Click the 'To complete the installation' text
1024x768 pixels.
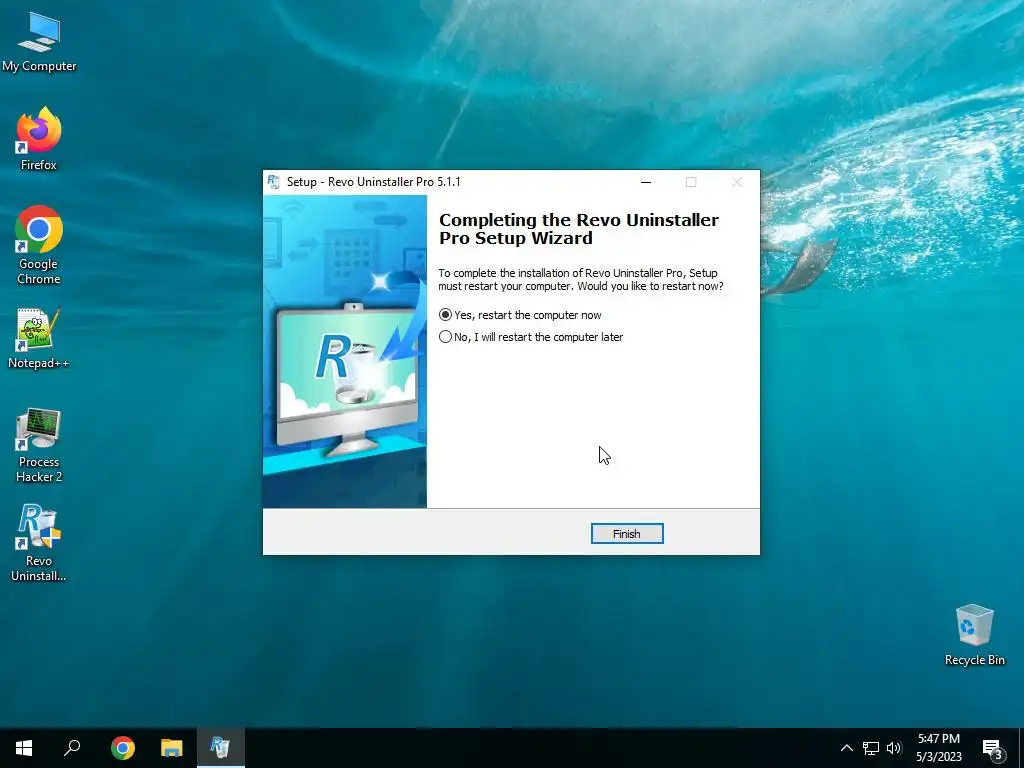(x=581, y=280)
